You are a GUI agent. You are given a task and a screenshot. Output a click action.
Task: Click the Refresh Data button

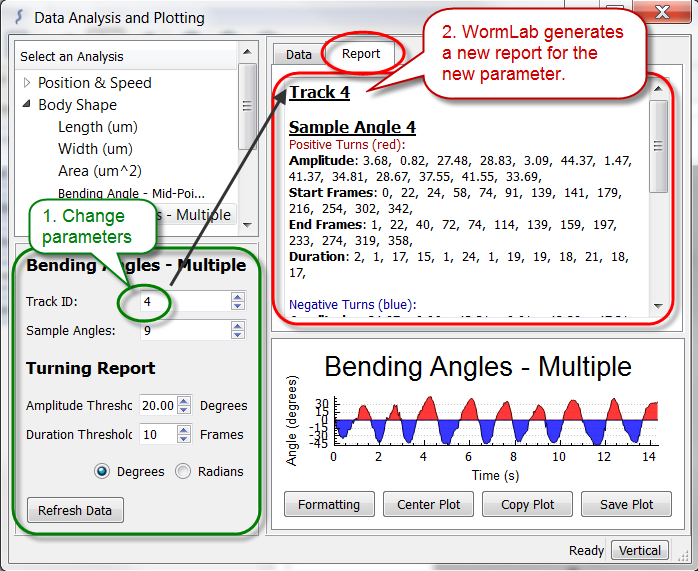pos(75,510)
